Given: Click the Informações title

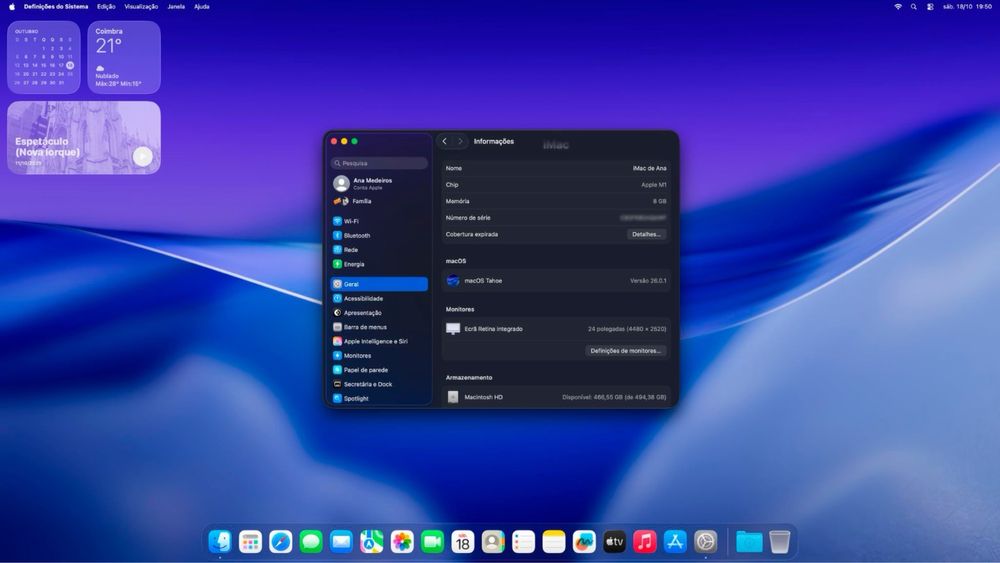Looking at the screenshot, I should click(494, 142).
